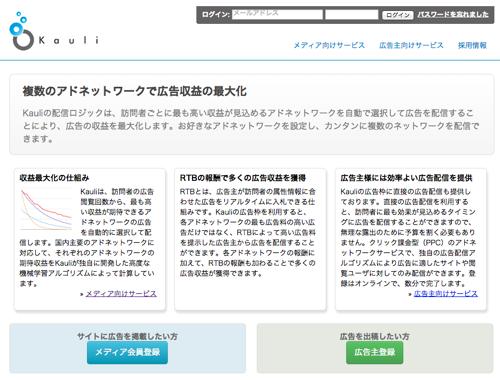Click text 広告を出稿したい方
Screen dimensions: 500x380
(374, 336)
